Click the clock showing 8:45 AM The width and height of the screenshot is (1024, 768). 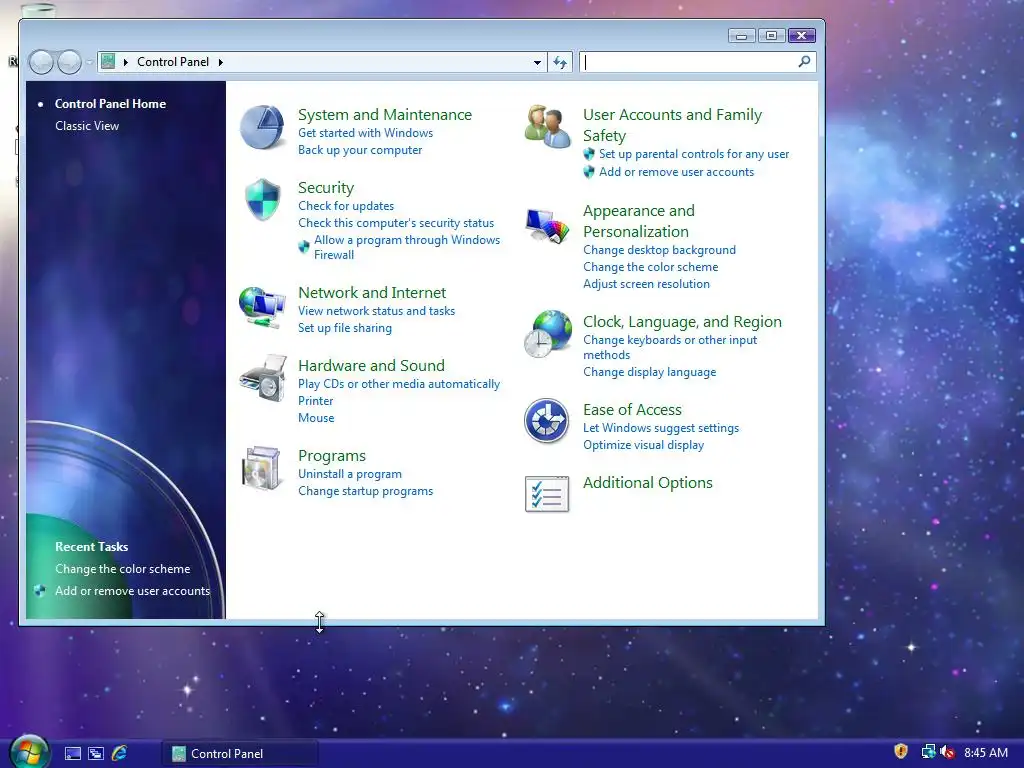[x=985, y=753]
